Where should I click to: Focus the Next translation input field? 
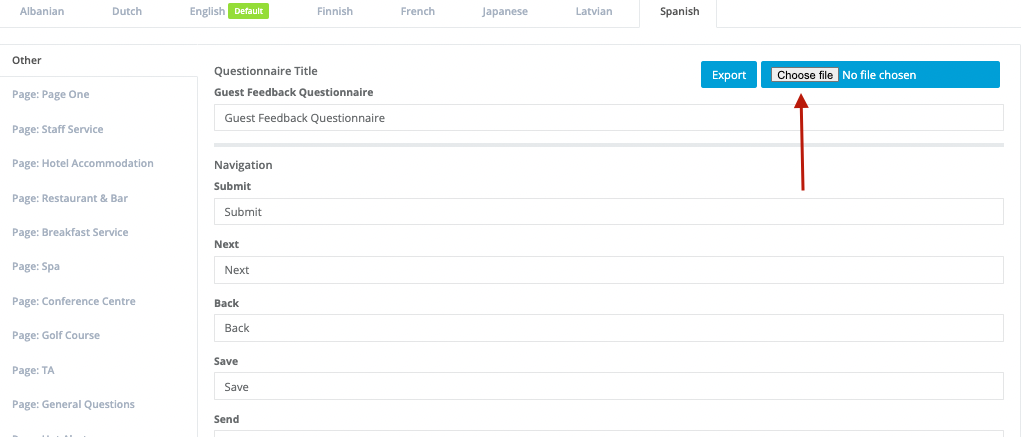(609, 270)
